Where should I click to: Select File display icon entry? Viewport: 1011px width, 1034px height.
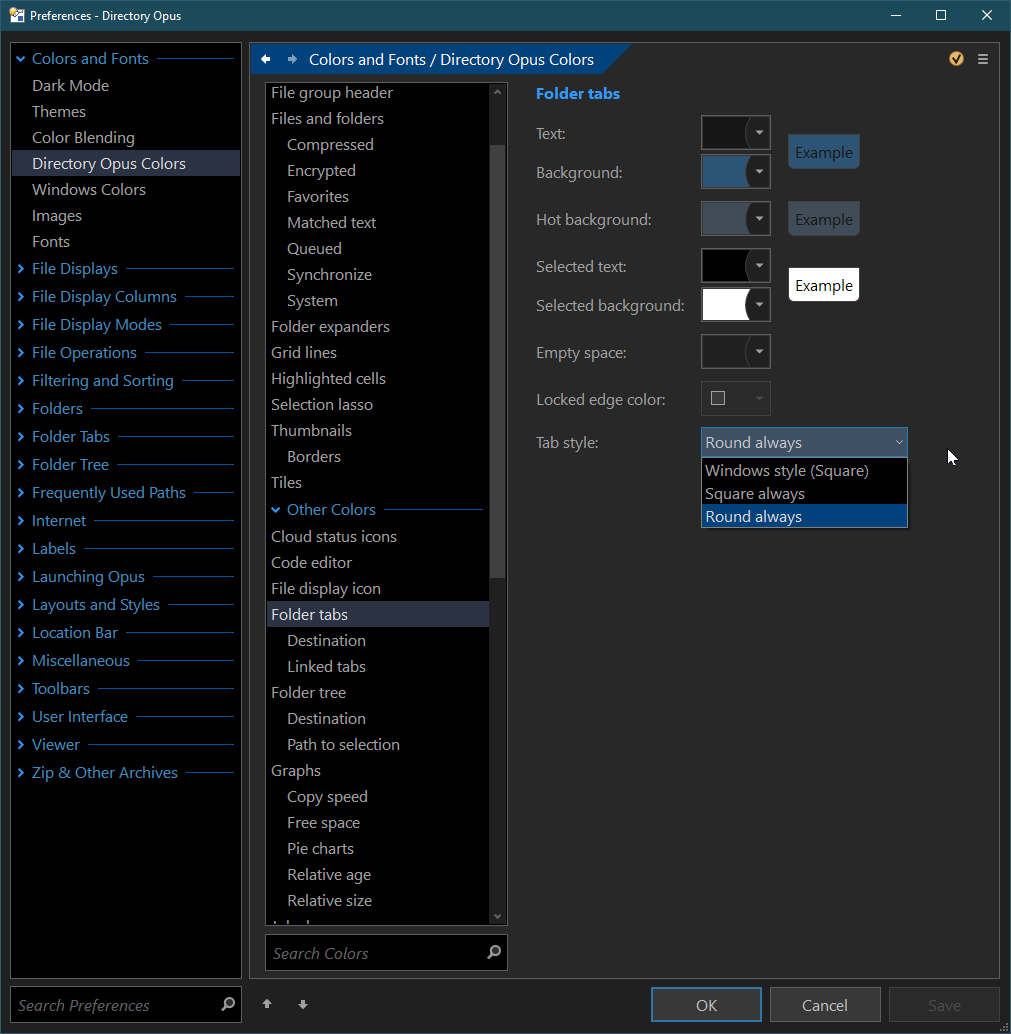click(326, 589)
